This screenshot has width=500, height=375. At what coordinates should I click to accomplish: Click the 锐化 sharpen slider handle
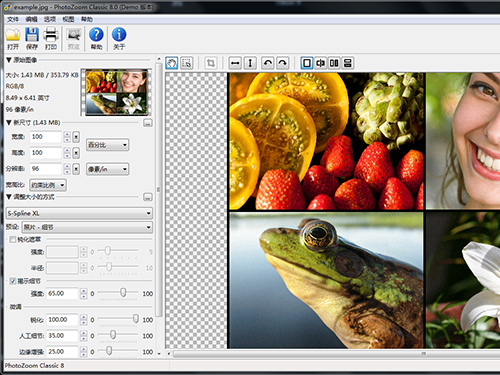click(136, 319)
